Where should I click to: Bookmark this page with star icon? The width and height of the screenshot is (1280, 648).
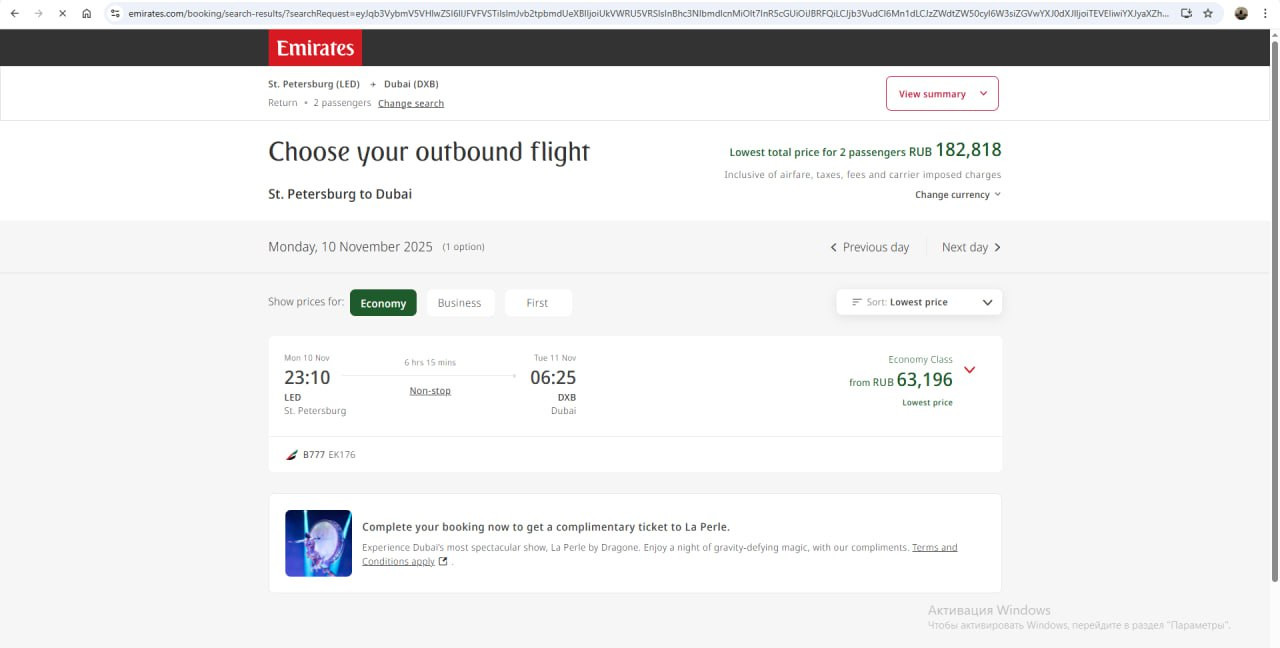pos(1208,14)
